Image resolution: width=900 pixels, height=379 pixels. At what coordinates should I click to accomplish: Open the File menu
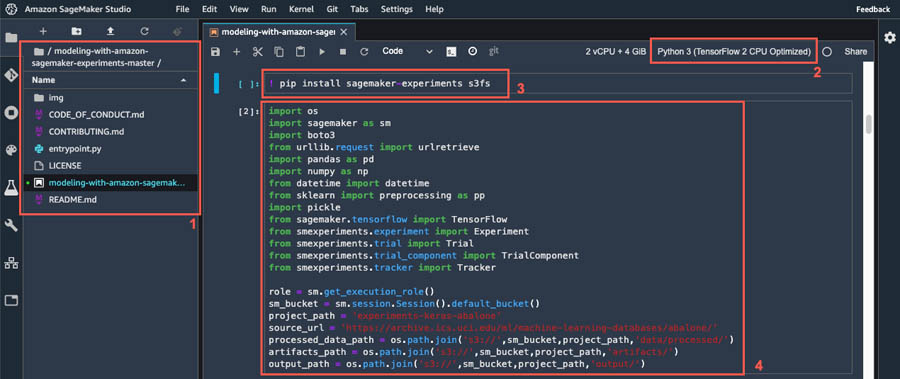click(x=182, y=9)
